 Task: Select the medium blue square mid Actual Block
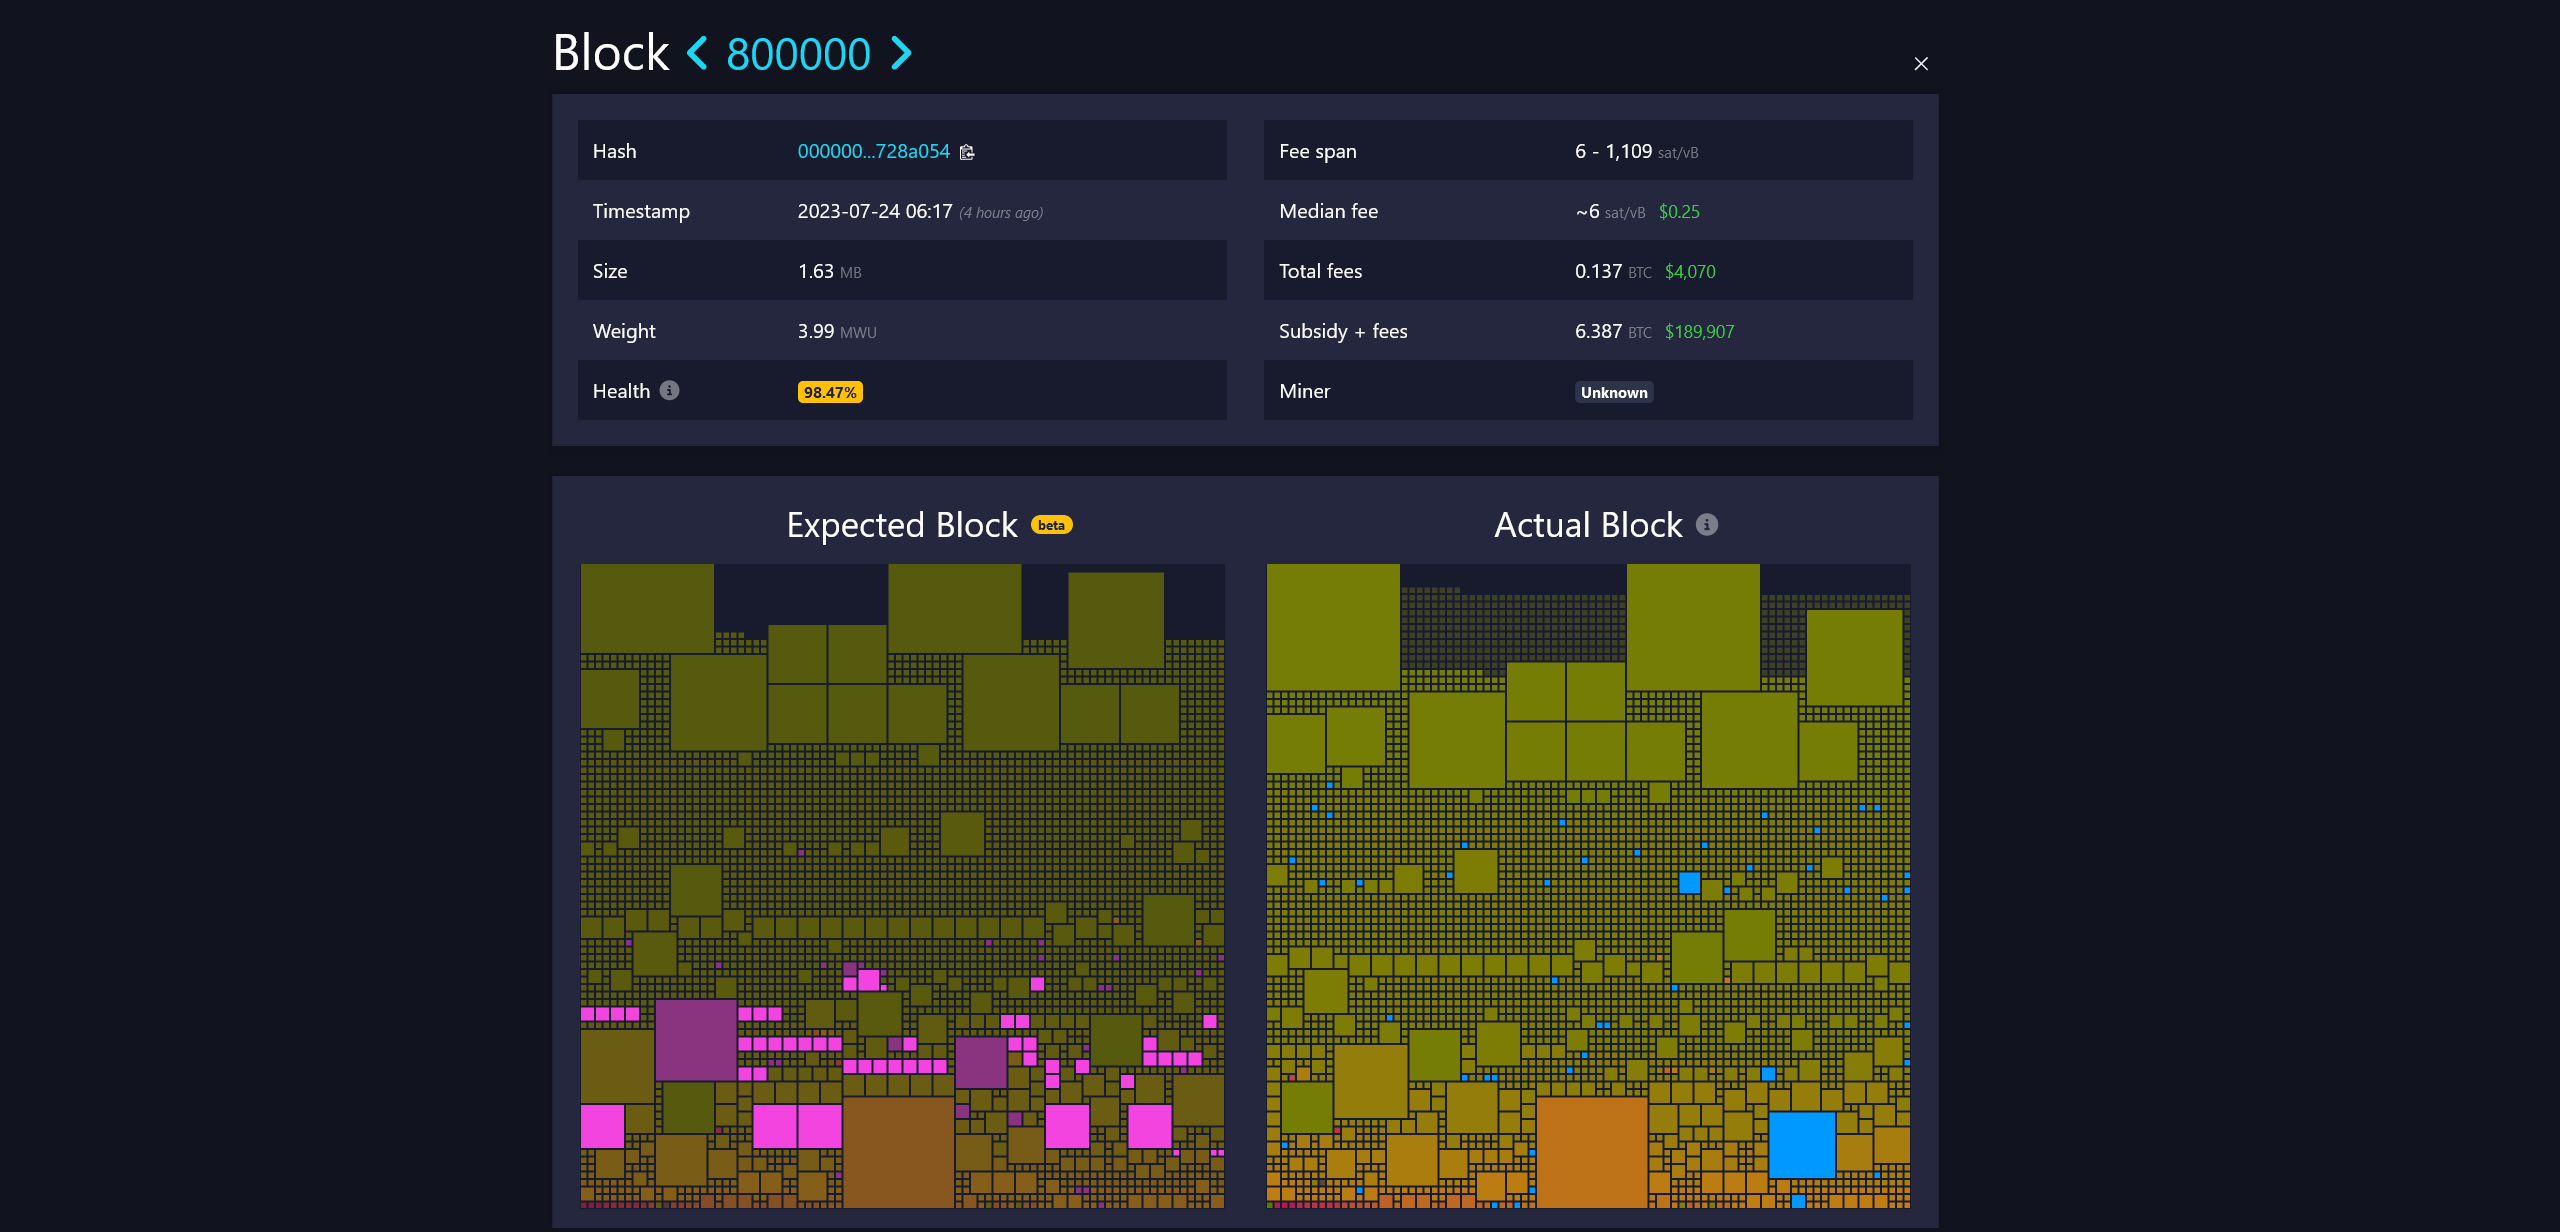pos(1689,882)
